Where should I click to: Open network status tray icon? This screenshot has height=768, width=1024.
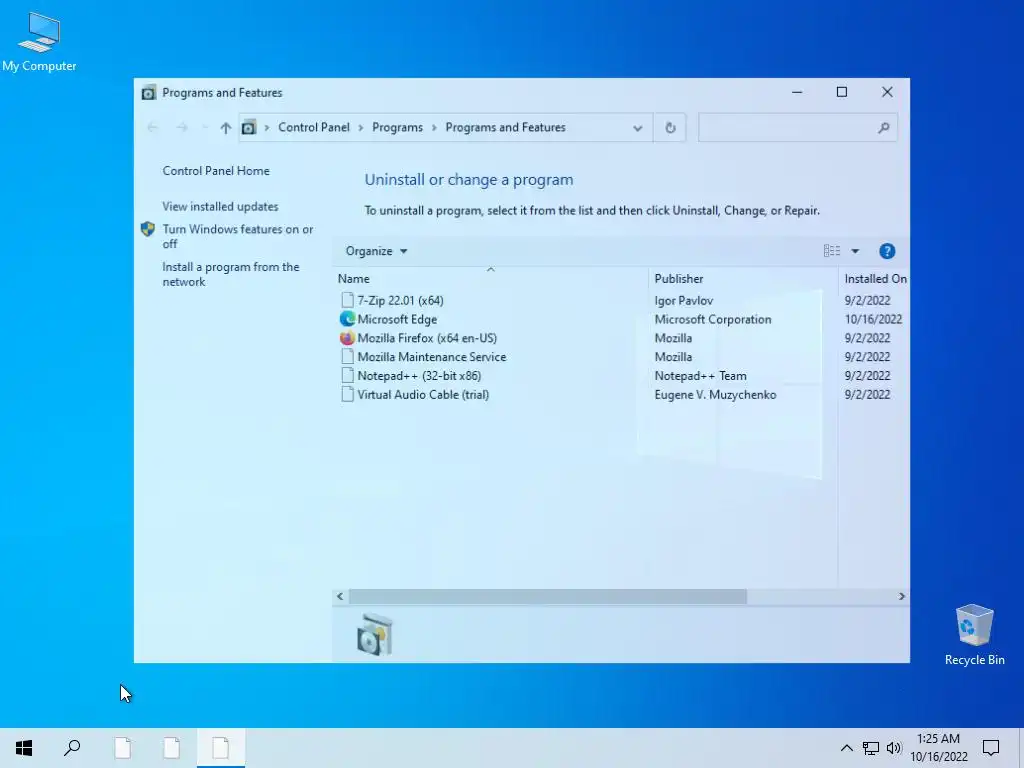click(x=871, y=748)
